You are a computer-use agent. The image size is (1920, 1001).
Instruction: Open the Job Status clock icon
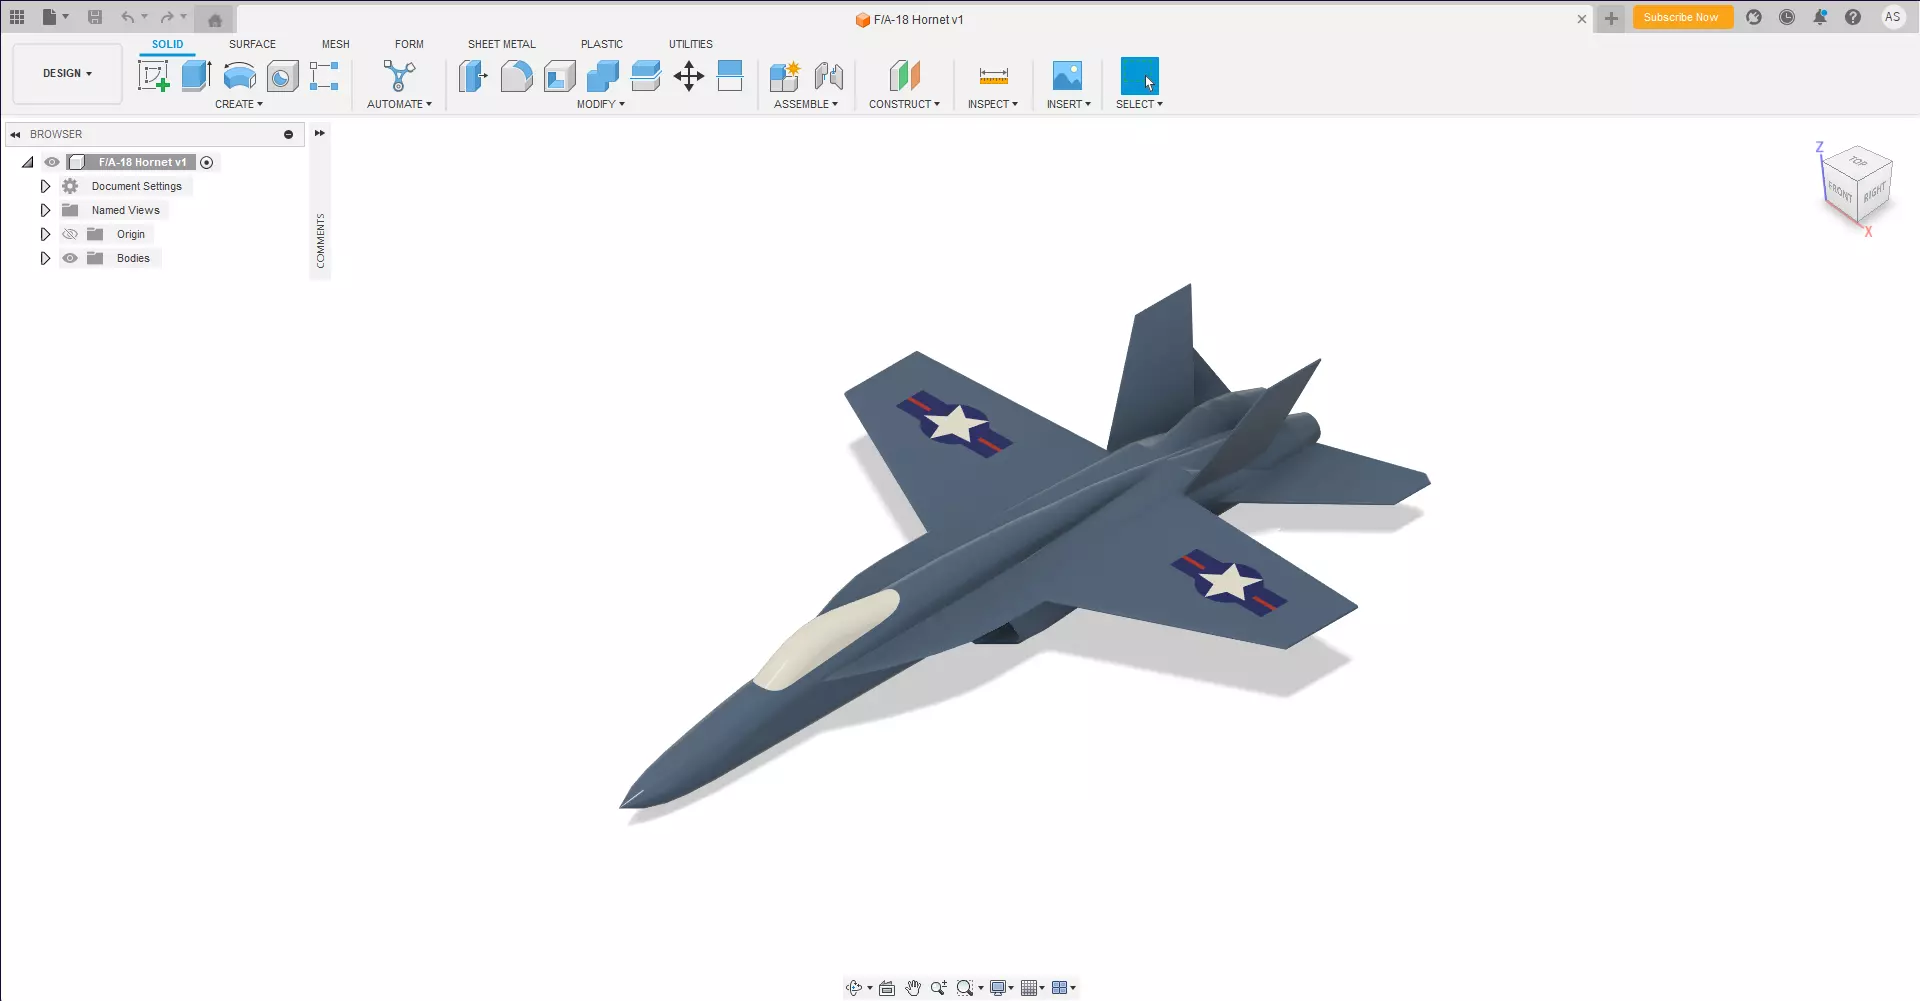pos(1787,17)
